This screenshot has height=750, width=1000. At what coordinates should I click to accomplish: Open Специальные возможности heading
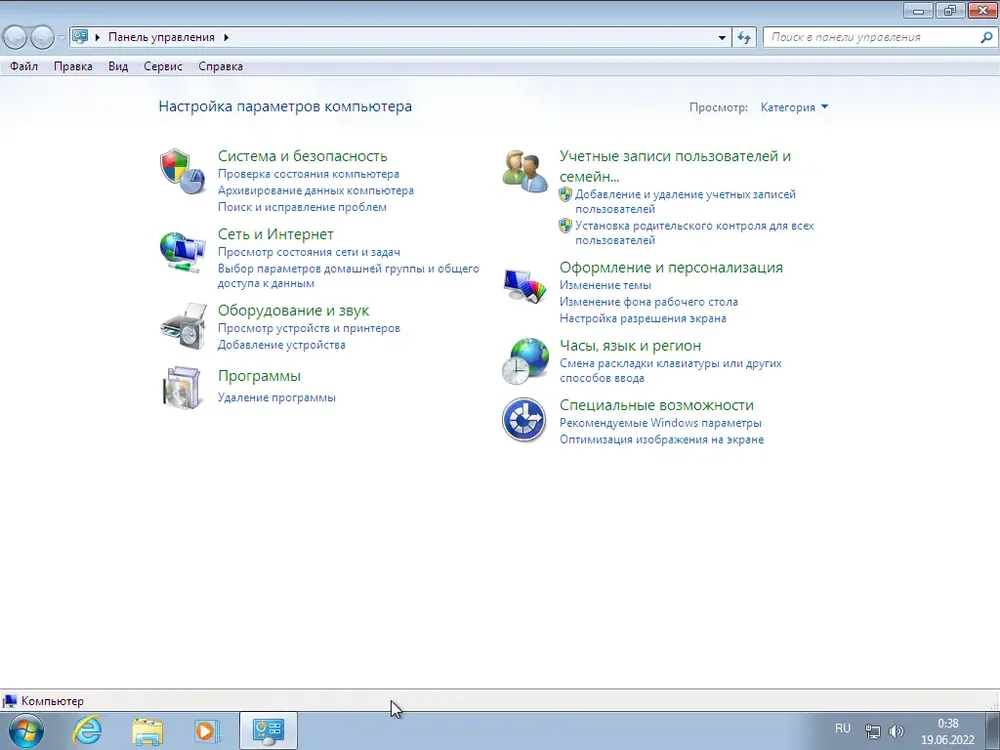click(x=656, y=405)
